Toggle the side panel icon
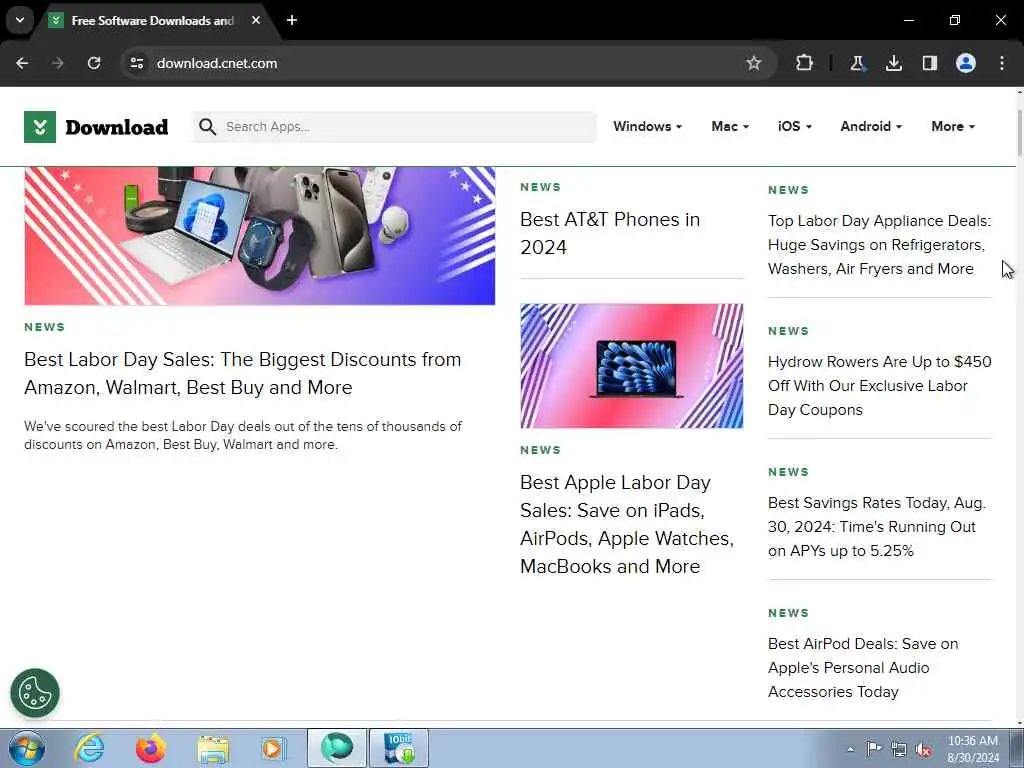The height and width of the screenshot is (768, 1024). 929,63
